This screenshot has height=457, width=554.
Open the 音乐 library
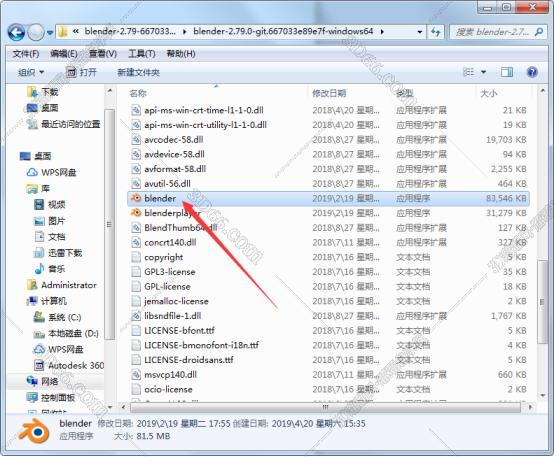click(50, 269)
